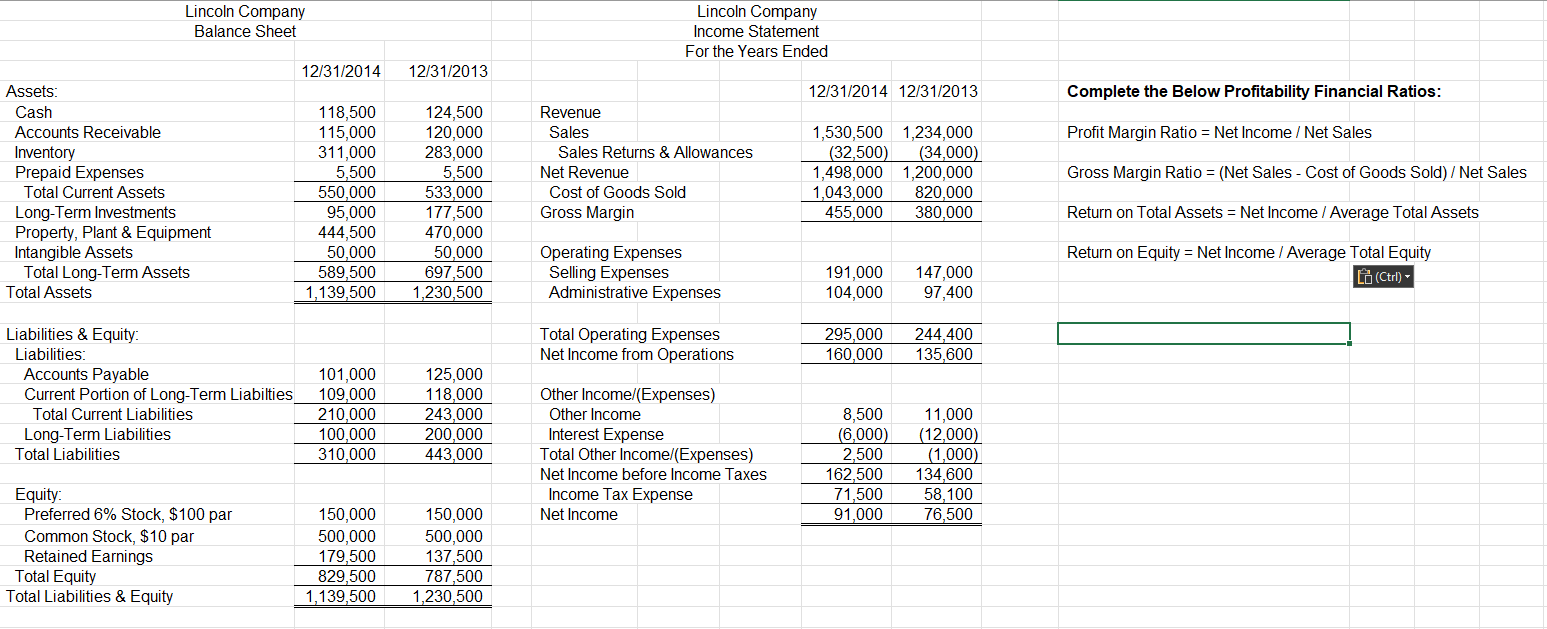Click the Long-Term Investments label
This screenshot has width=1547, height=629.
pos(95,212)
